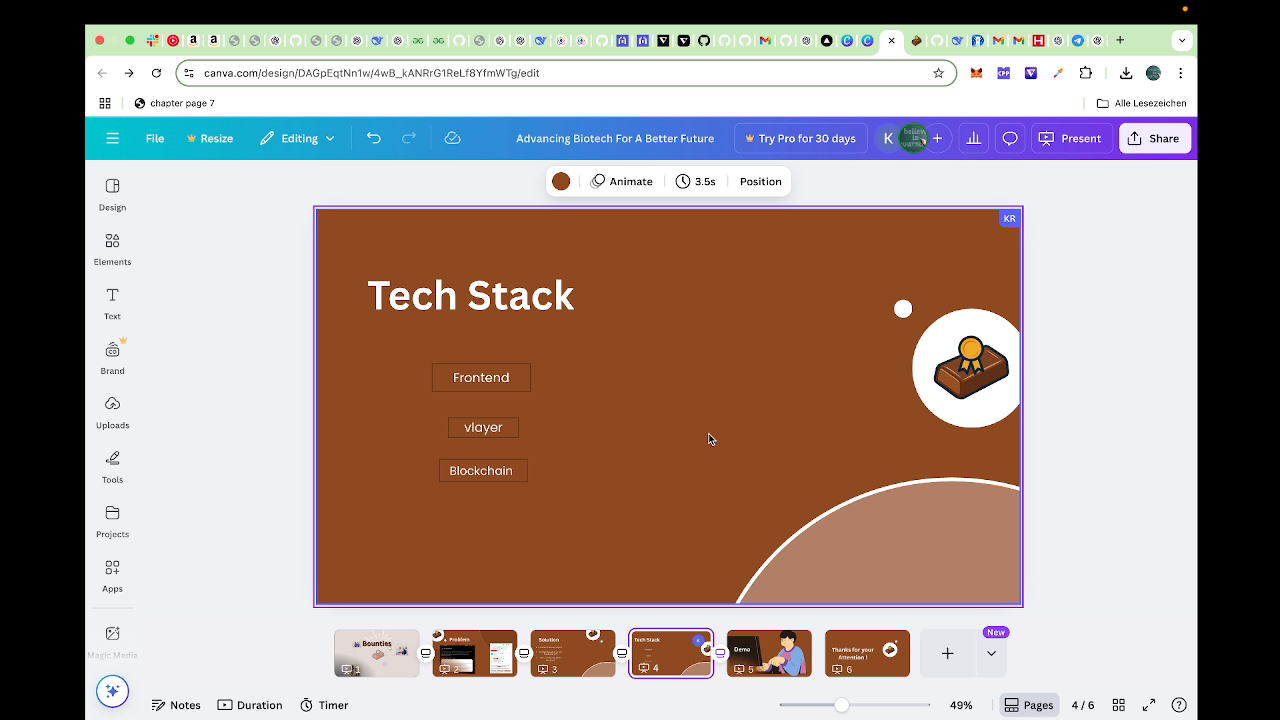This screenshot has height=720, width=1280.
Task: Enter fullscreen mode from bottom bar
Action: (x=1149, y=705)
